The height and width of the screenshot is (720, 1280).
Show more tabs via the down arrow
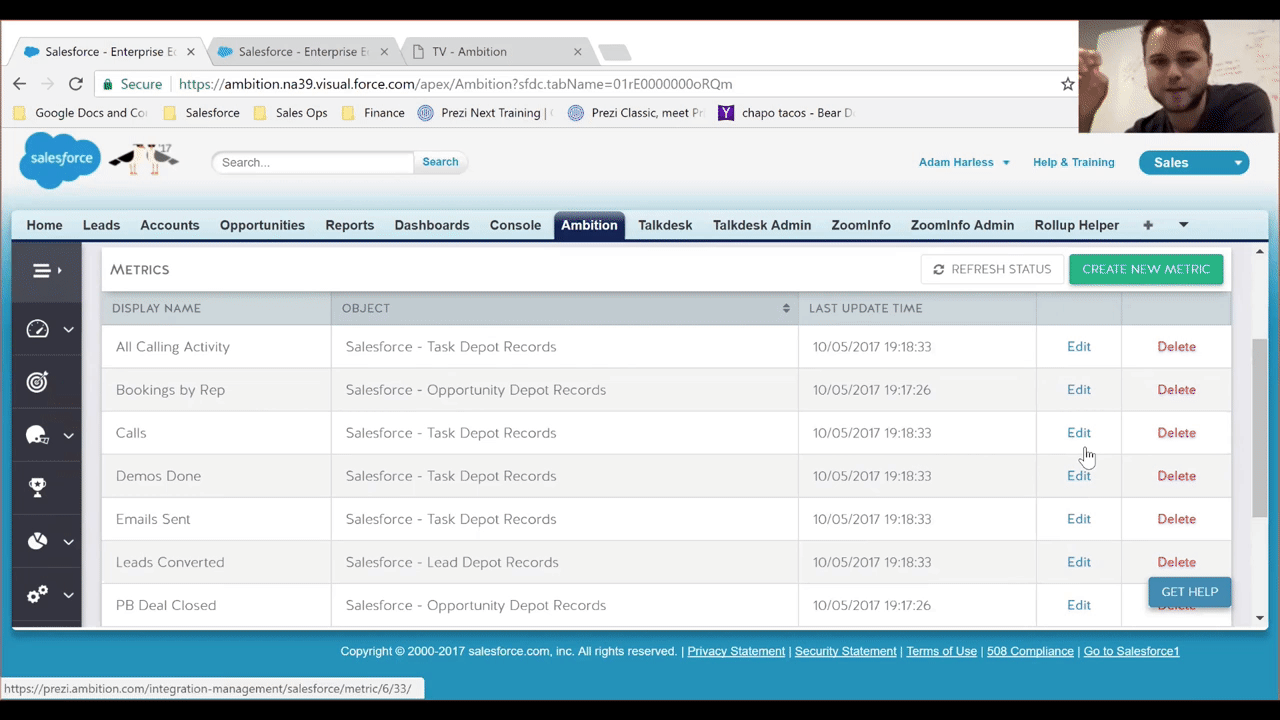[x=1184, y=225]
